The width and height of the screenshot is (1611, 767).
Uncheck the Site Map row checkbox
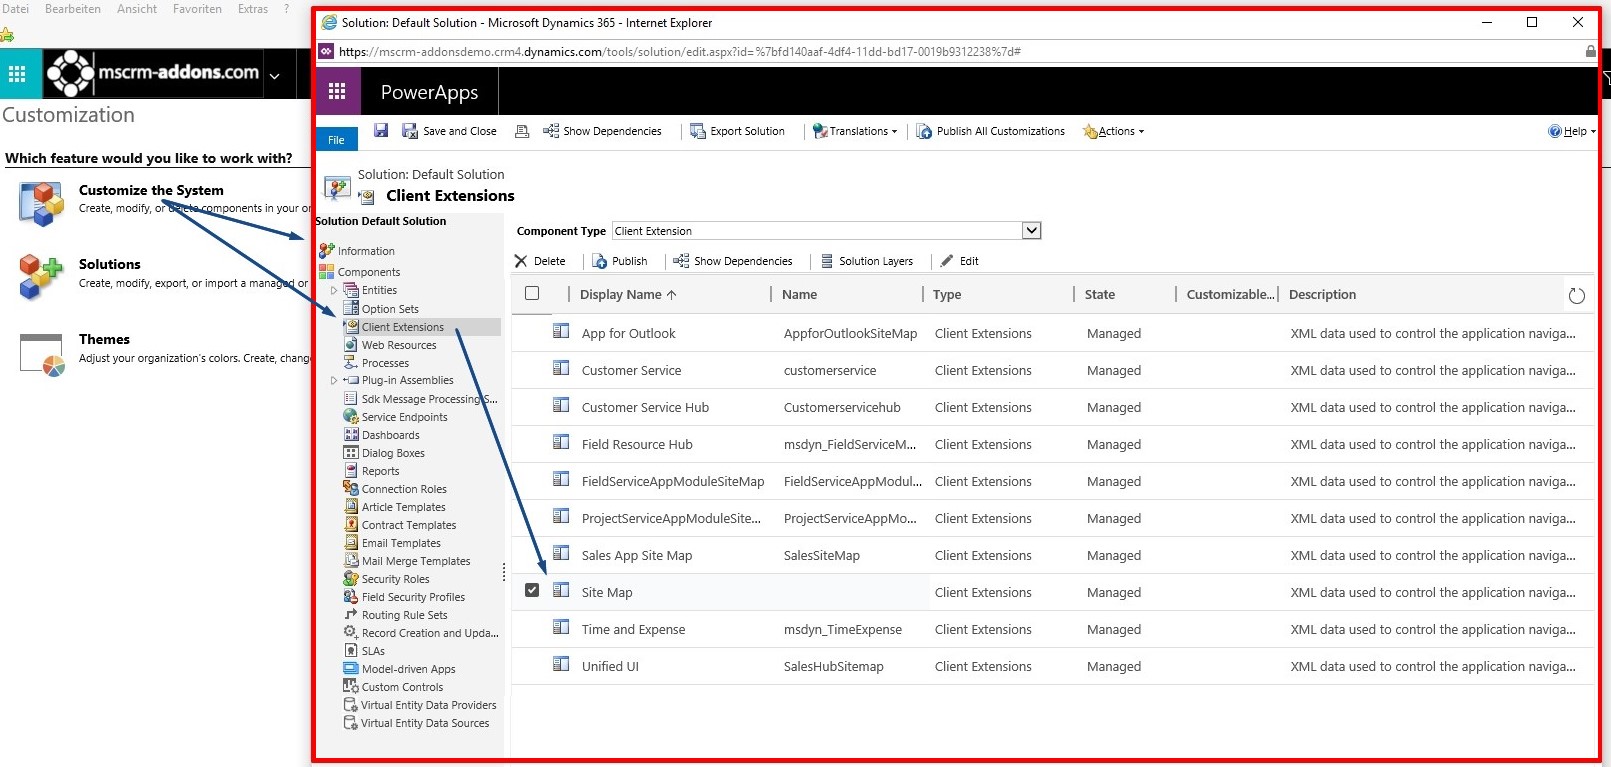coord(532,590)
